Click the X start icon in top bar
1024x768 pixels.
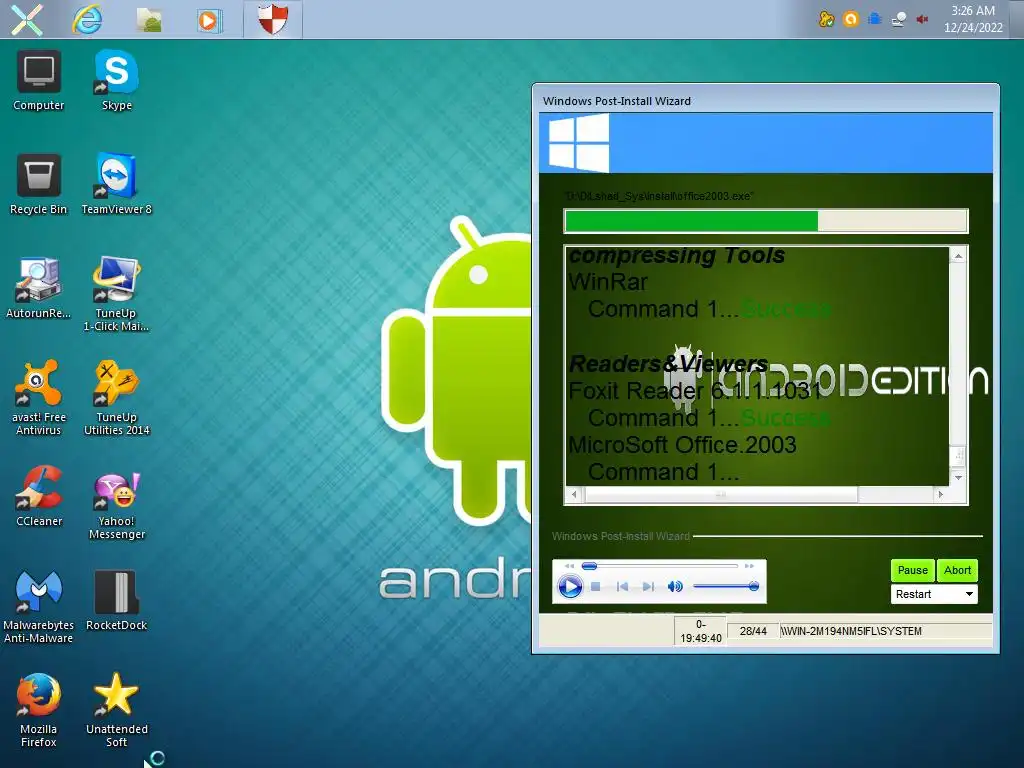click(x=27, y=19)
